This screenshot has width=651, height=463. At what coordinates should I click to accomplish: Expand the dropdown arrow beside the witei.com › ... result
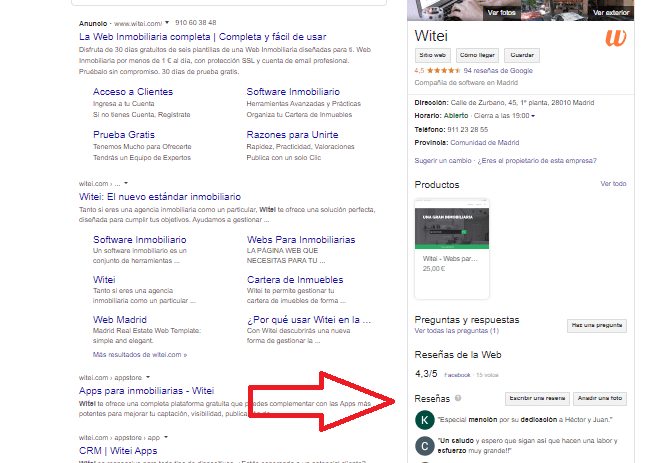pyautogui.click(x=126, y=183)
